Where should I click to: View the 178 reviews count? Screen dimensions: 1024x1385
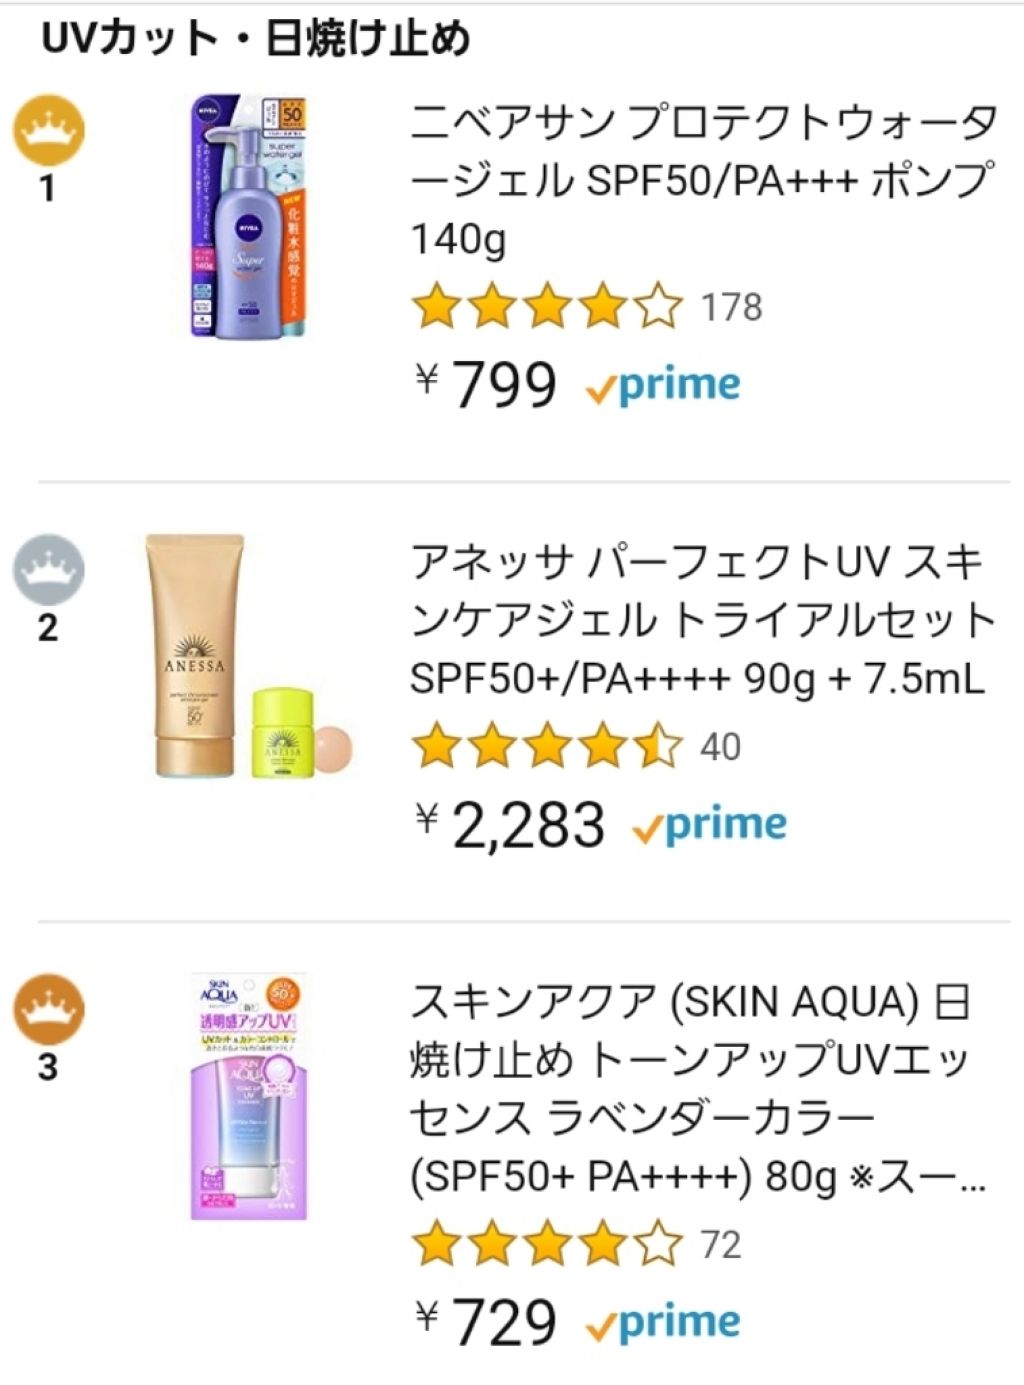[732, 308]
